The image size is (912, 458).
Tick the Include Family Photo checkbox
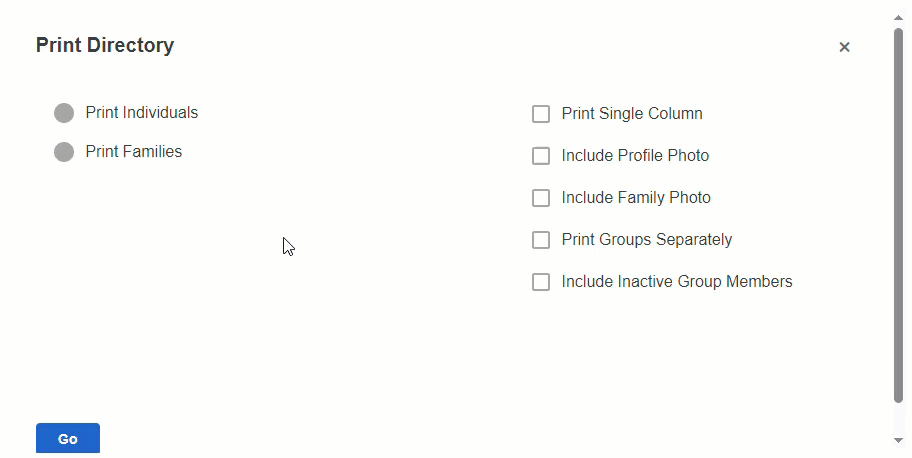(x=541, y=198)
